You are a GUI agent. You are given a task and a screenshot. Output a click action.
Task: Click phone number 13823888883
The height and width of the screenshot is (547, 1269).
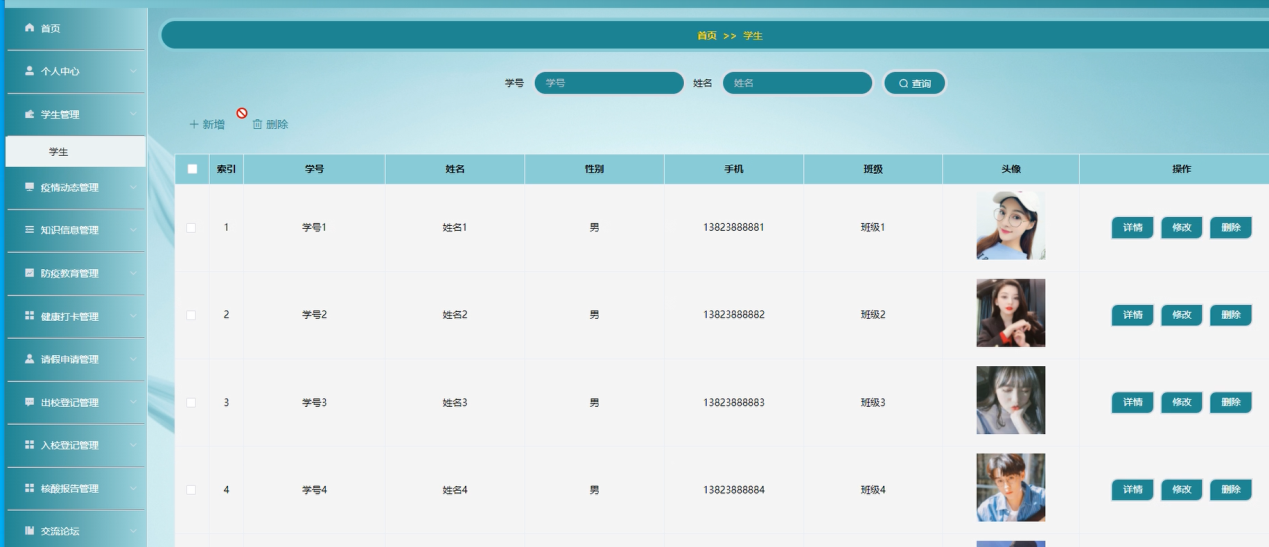[x=734, y=402]
